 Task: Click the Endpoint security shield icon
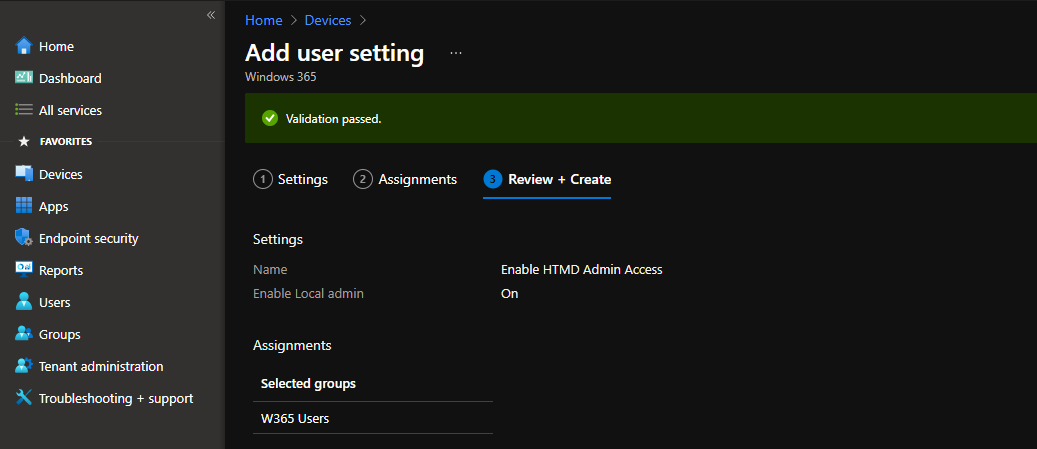pos(24,237)
